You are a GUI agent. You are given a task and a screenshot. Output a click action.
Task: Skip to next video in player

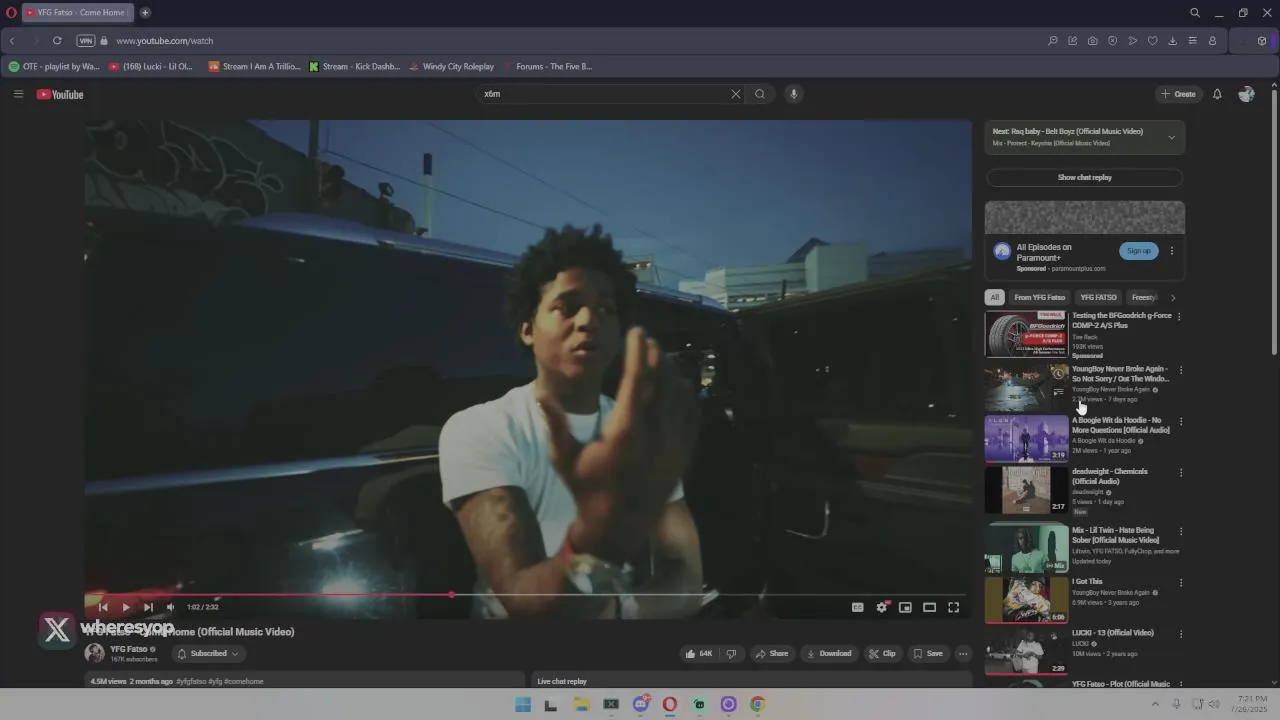(148, 607)
